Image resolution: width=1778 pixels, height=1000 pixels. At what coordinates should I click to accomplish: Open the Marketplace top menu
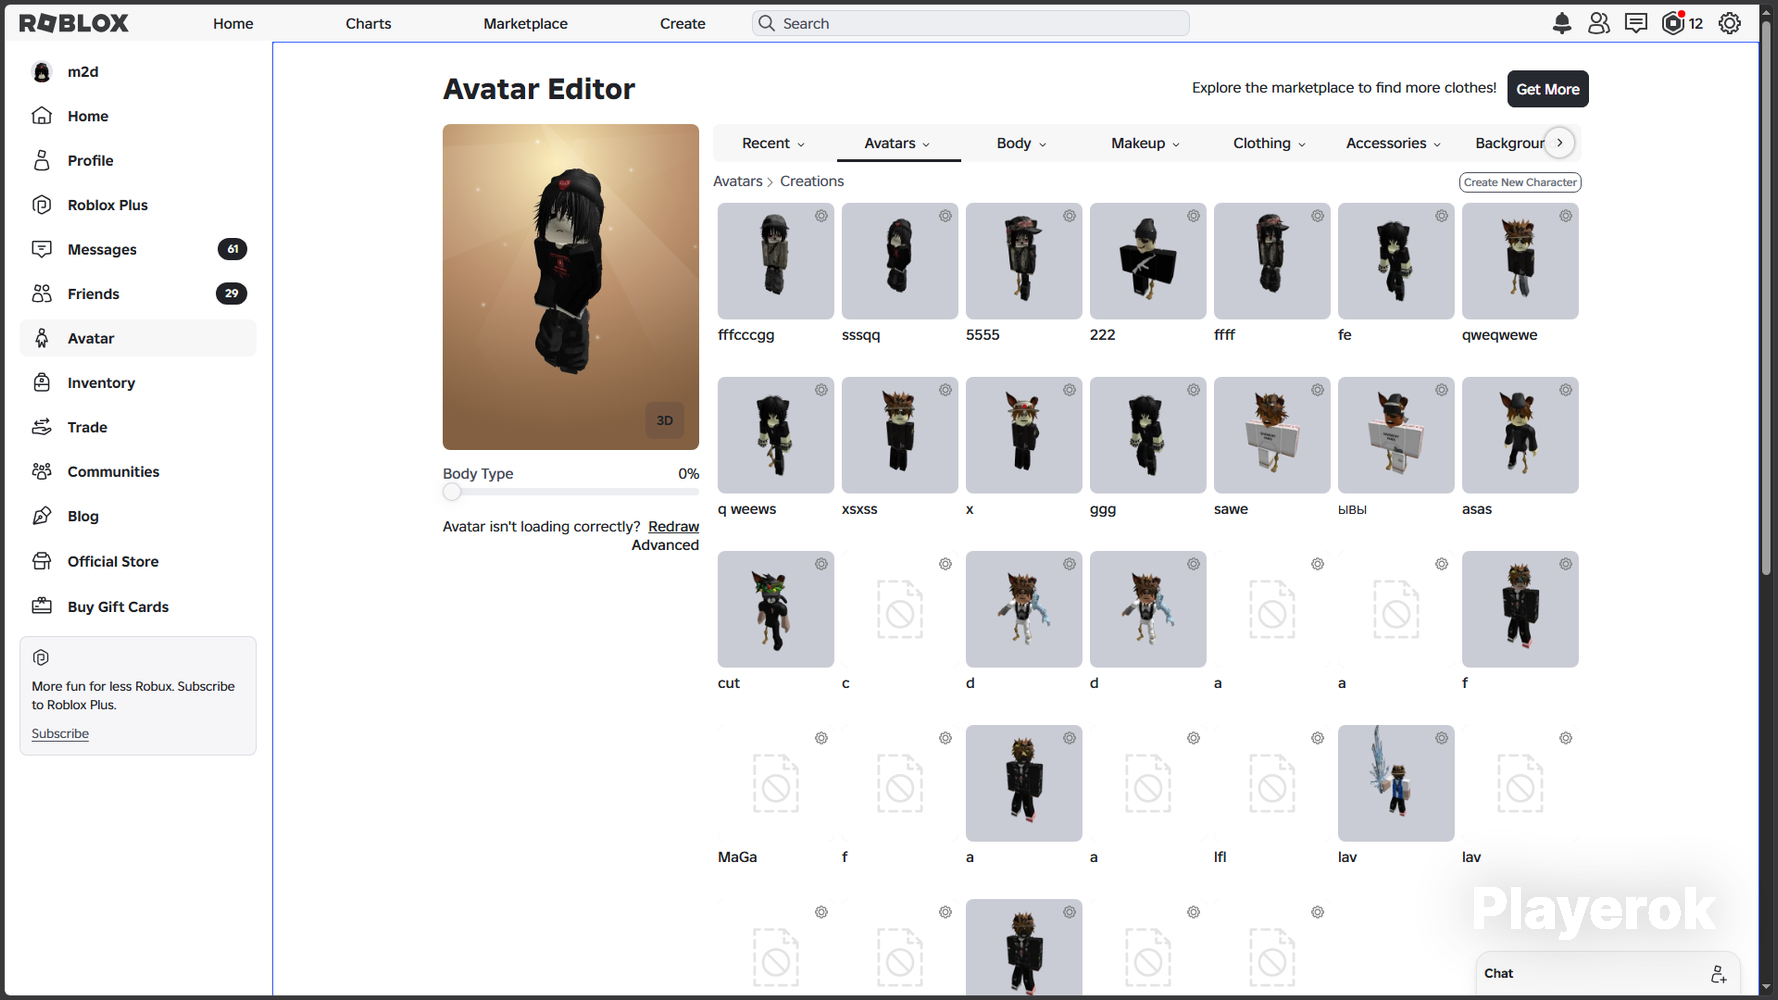tap(525, 23)
